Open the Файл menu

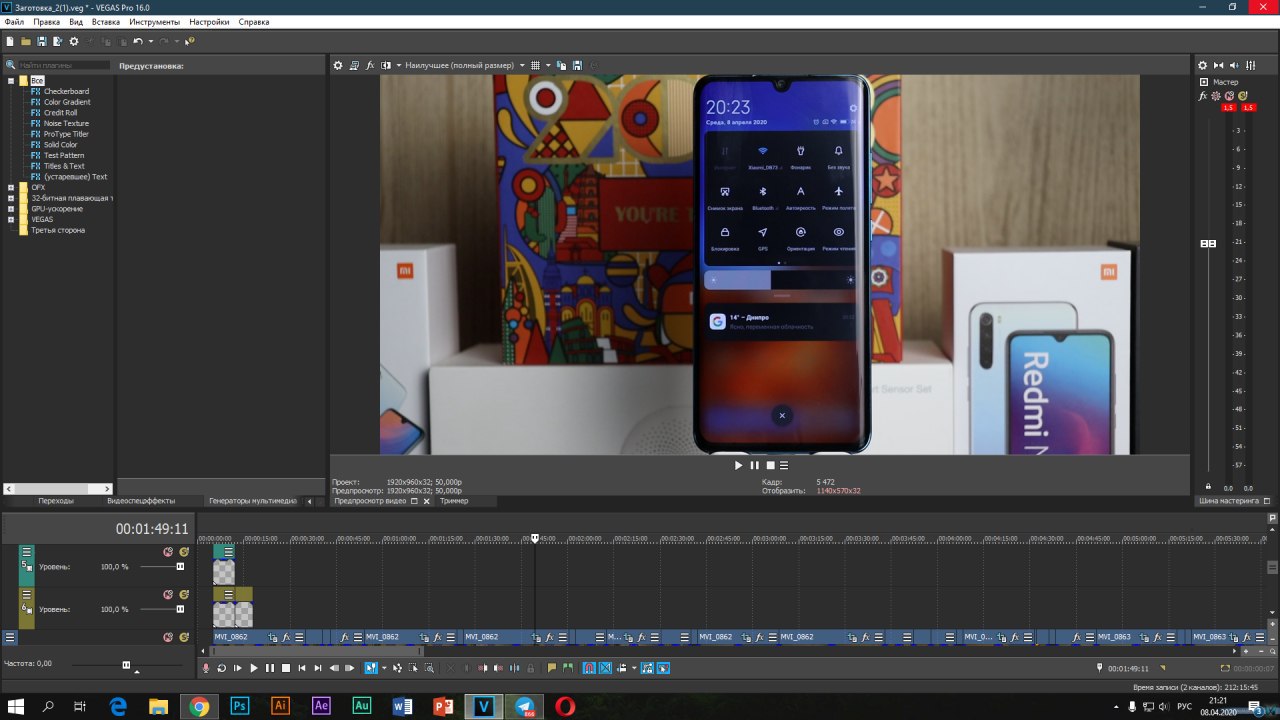14,22
